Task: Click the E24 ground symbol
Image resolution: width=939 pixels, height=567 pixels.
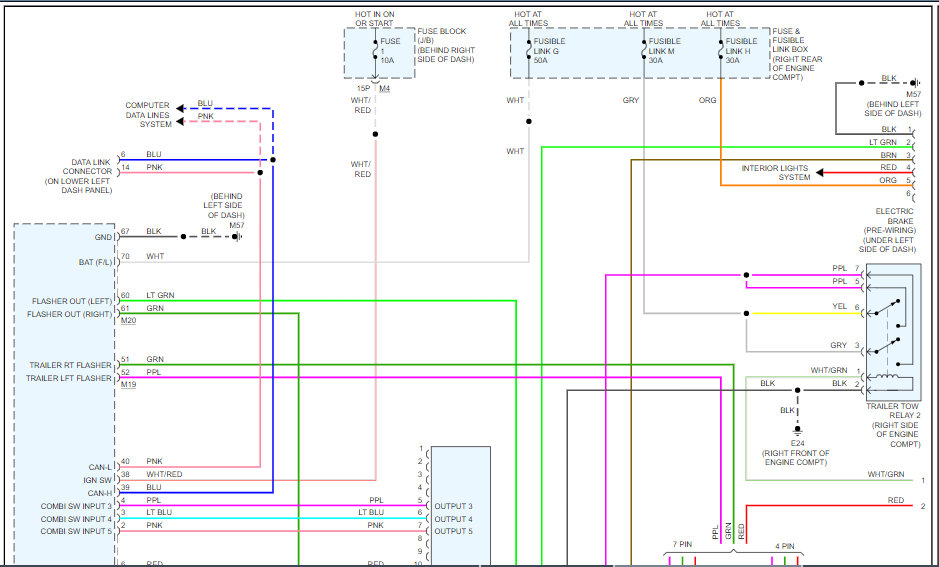Action: coord(797,428)
